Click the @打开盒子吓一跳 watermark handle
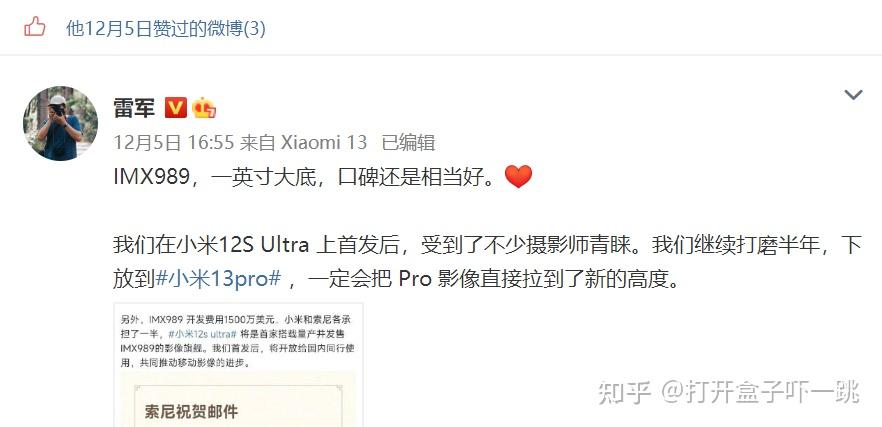 760,392
